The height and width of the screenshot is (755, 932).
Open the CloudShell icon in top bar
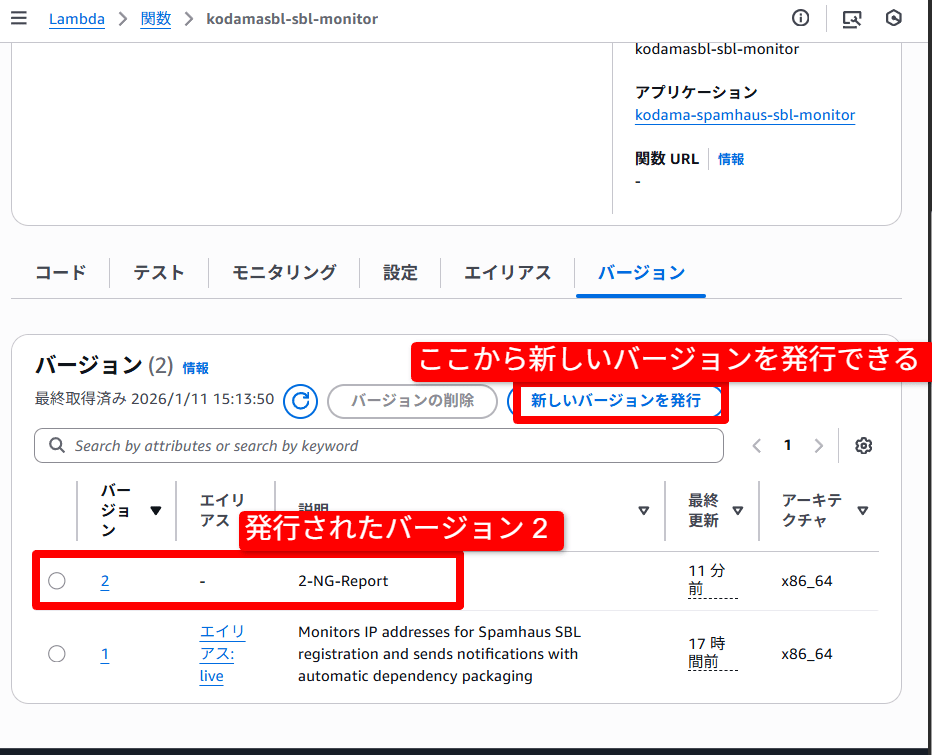tap(852, 18)
